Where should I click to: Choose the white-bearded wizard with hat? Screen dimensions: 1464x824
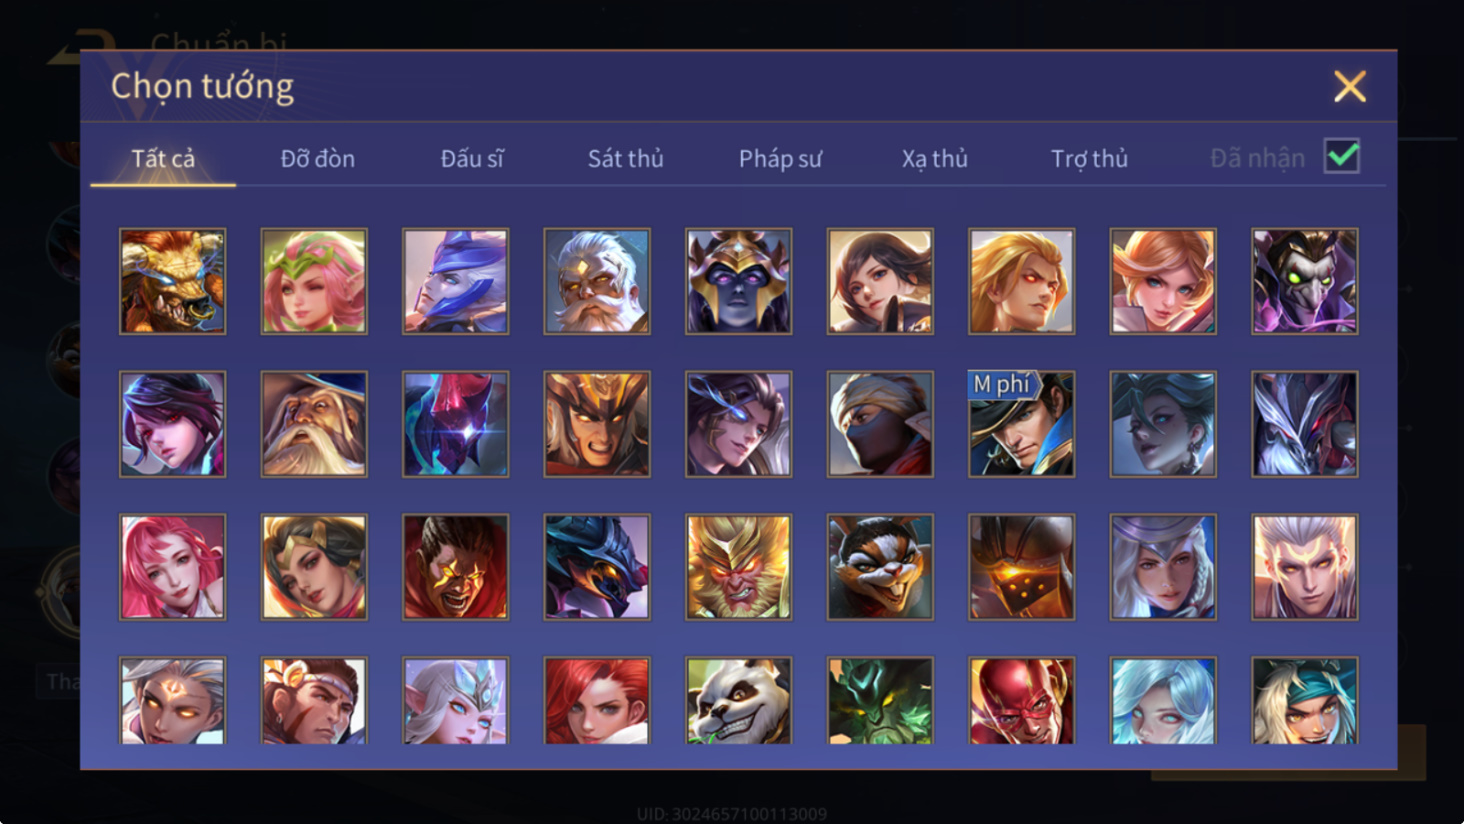314,424
